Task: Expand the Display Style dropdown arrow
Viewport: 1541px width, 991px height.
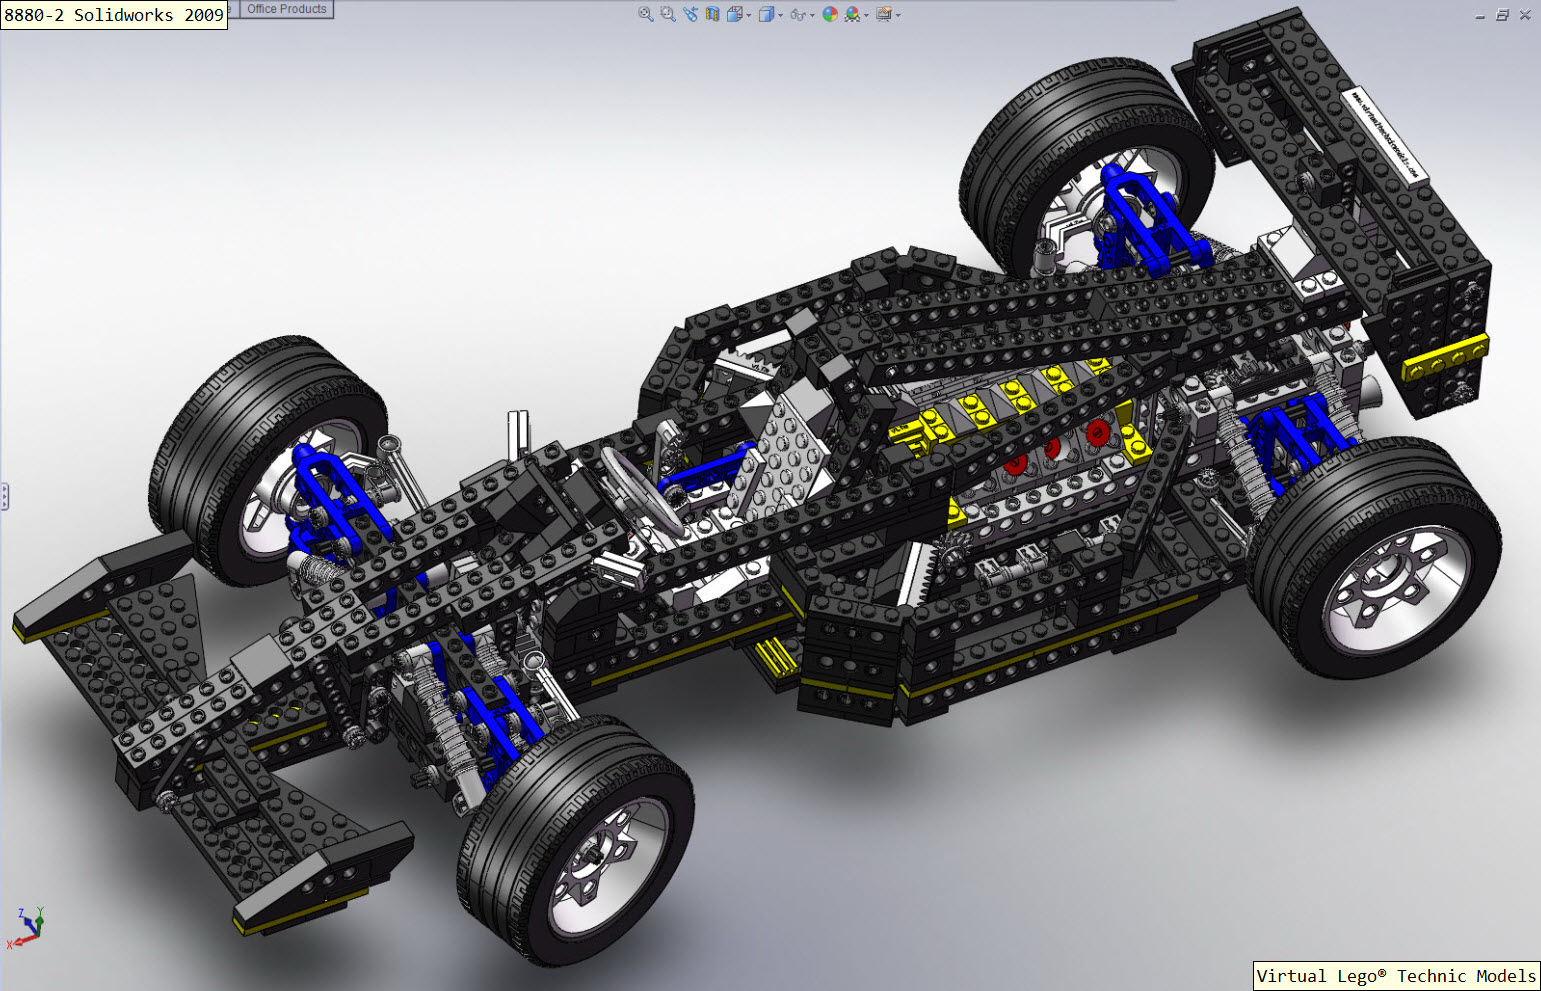Action: coord(781,15)
